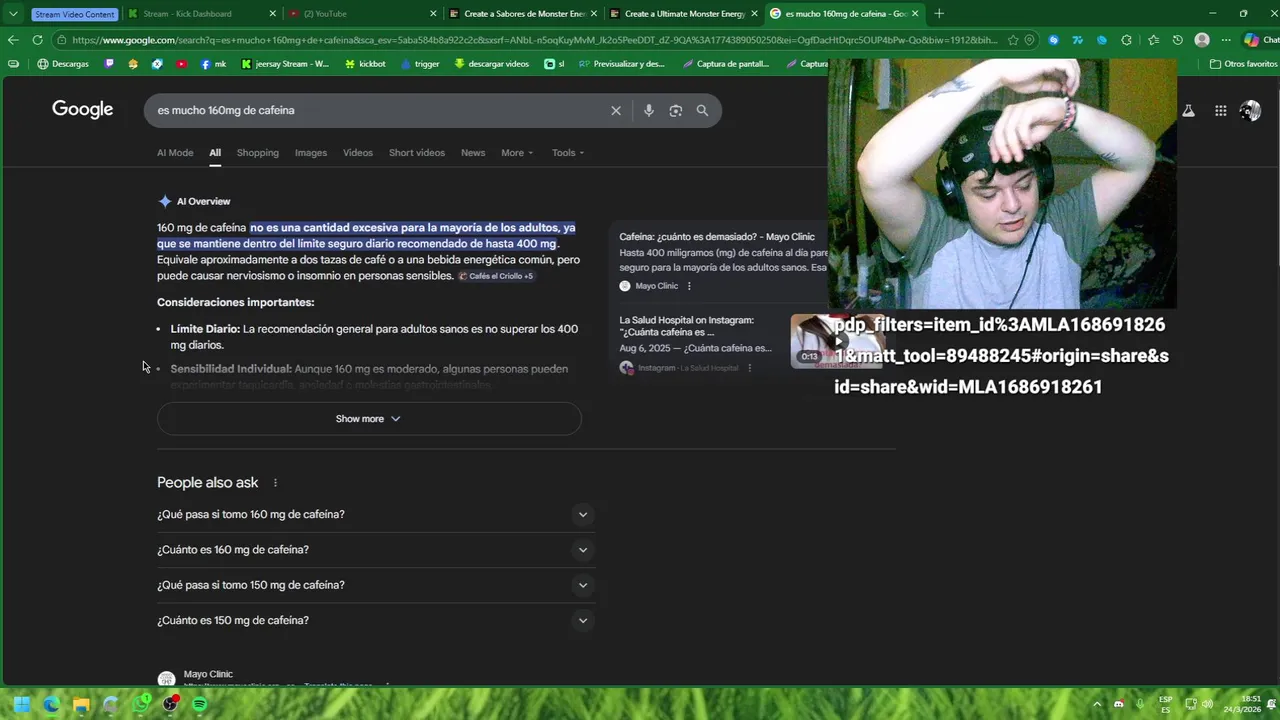Open the descargar videos bookmark
This screenshot has height=720, width=1280.
pyautogui.click(x=491, y=64)
